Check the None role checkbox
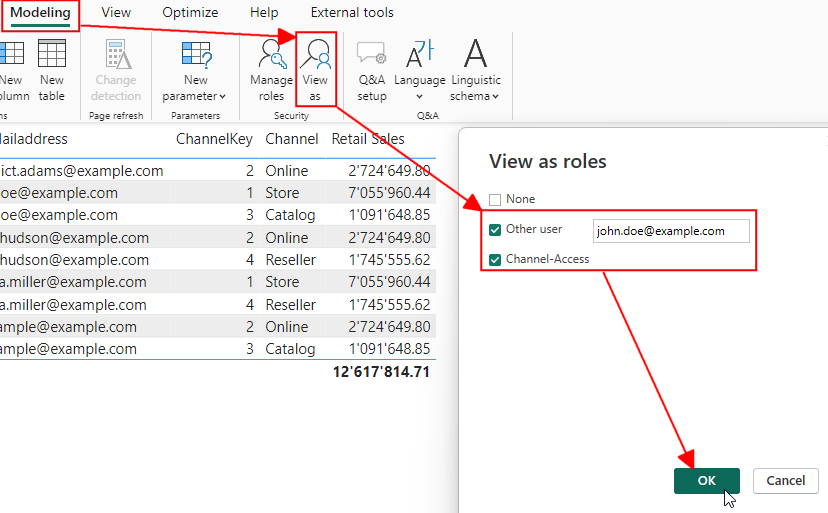 [x=495, y=200]
